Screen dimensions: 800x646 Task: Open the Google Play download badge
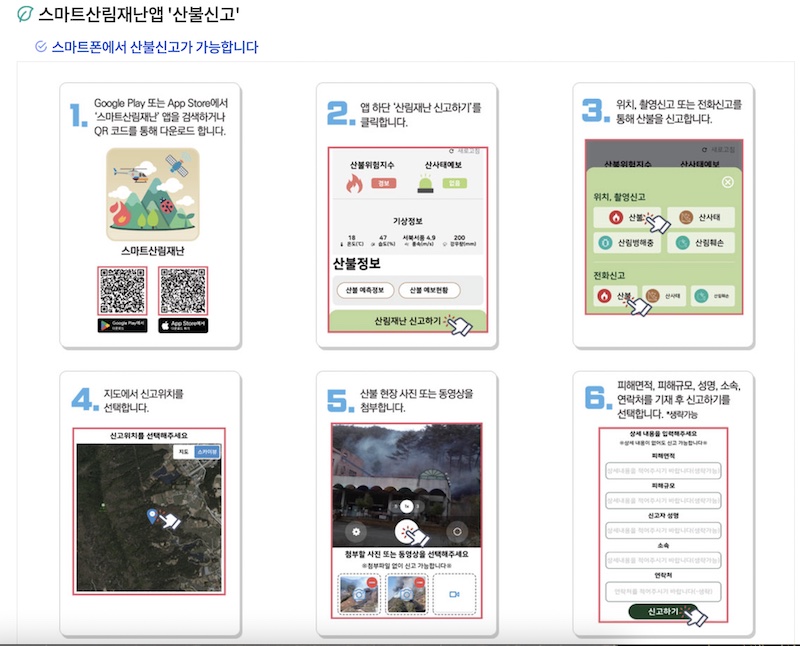(x=122, y=325)
